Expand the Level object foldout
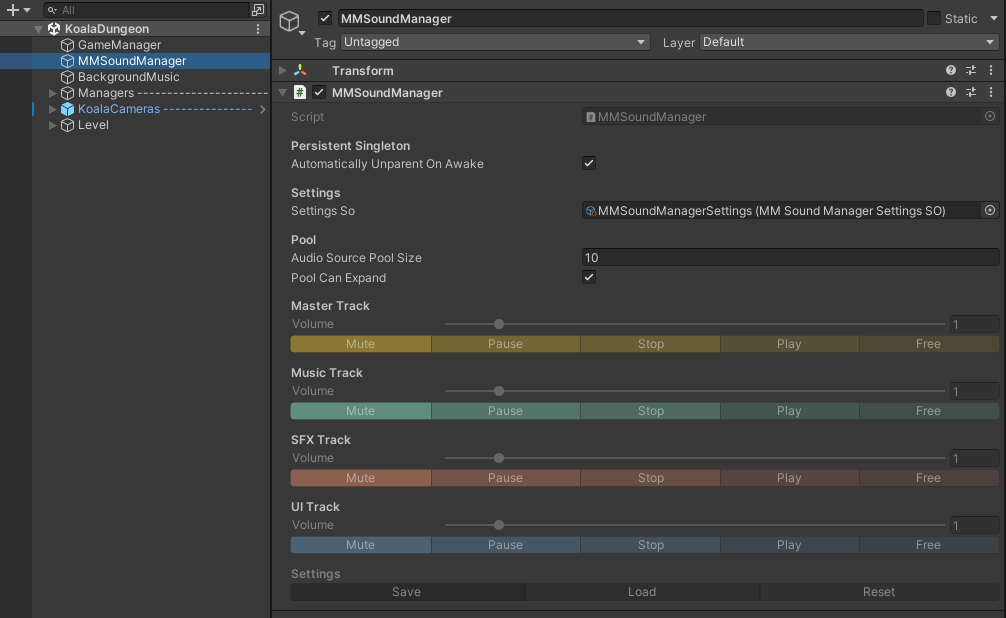Viewport: 1006px width, 618px height. 53,125
